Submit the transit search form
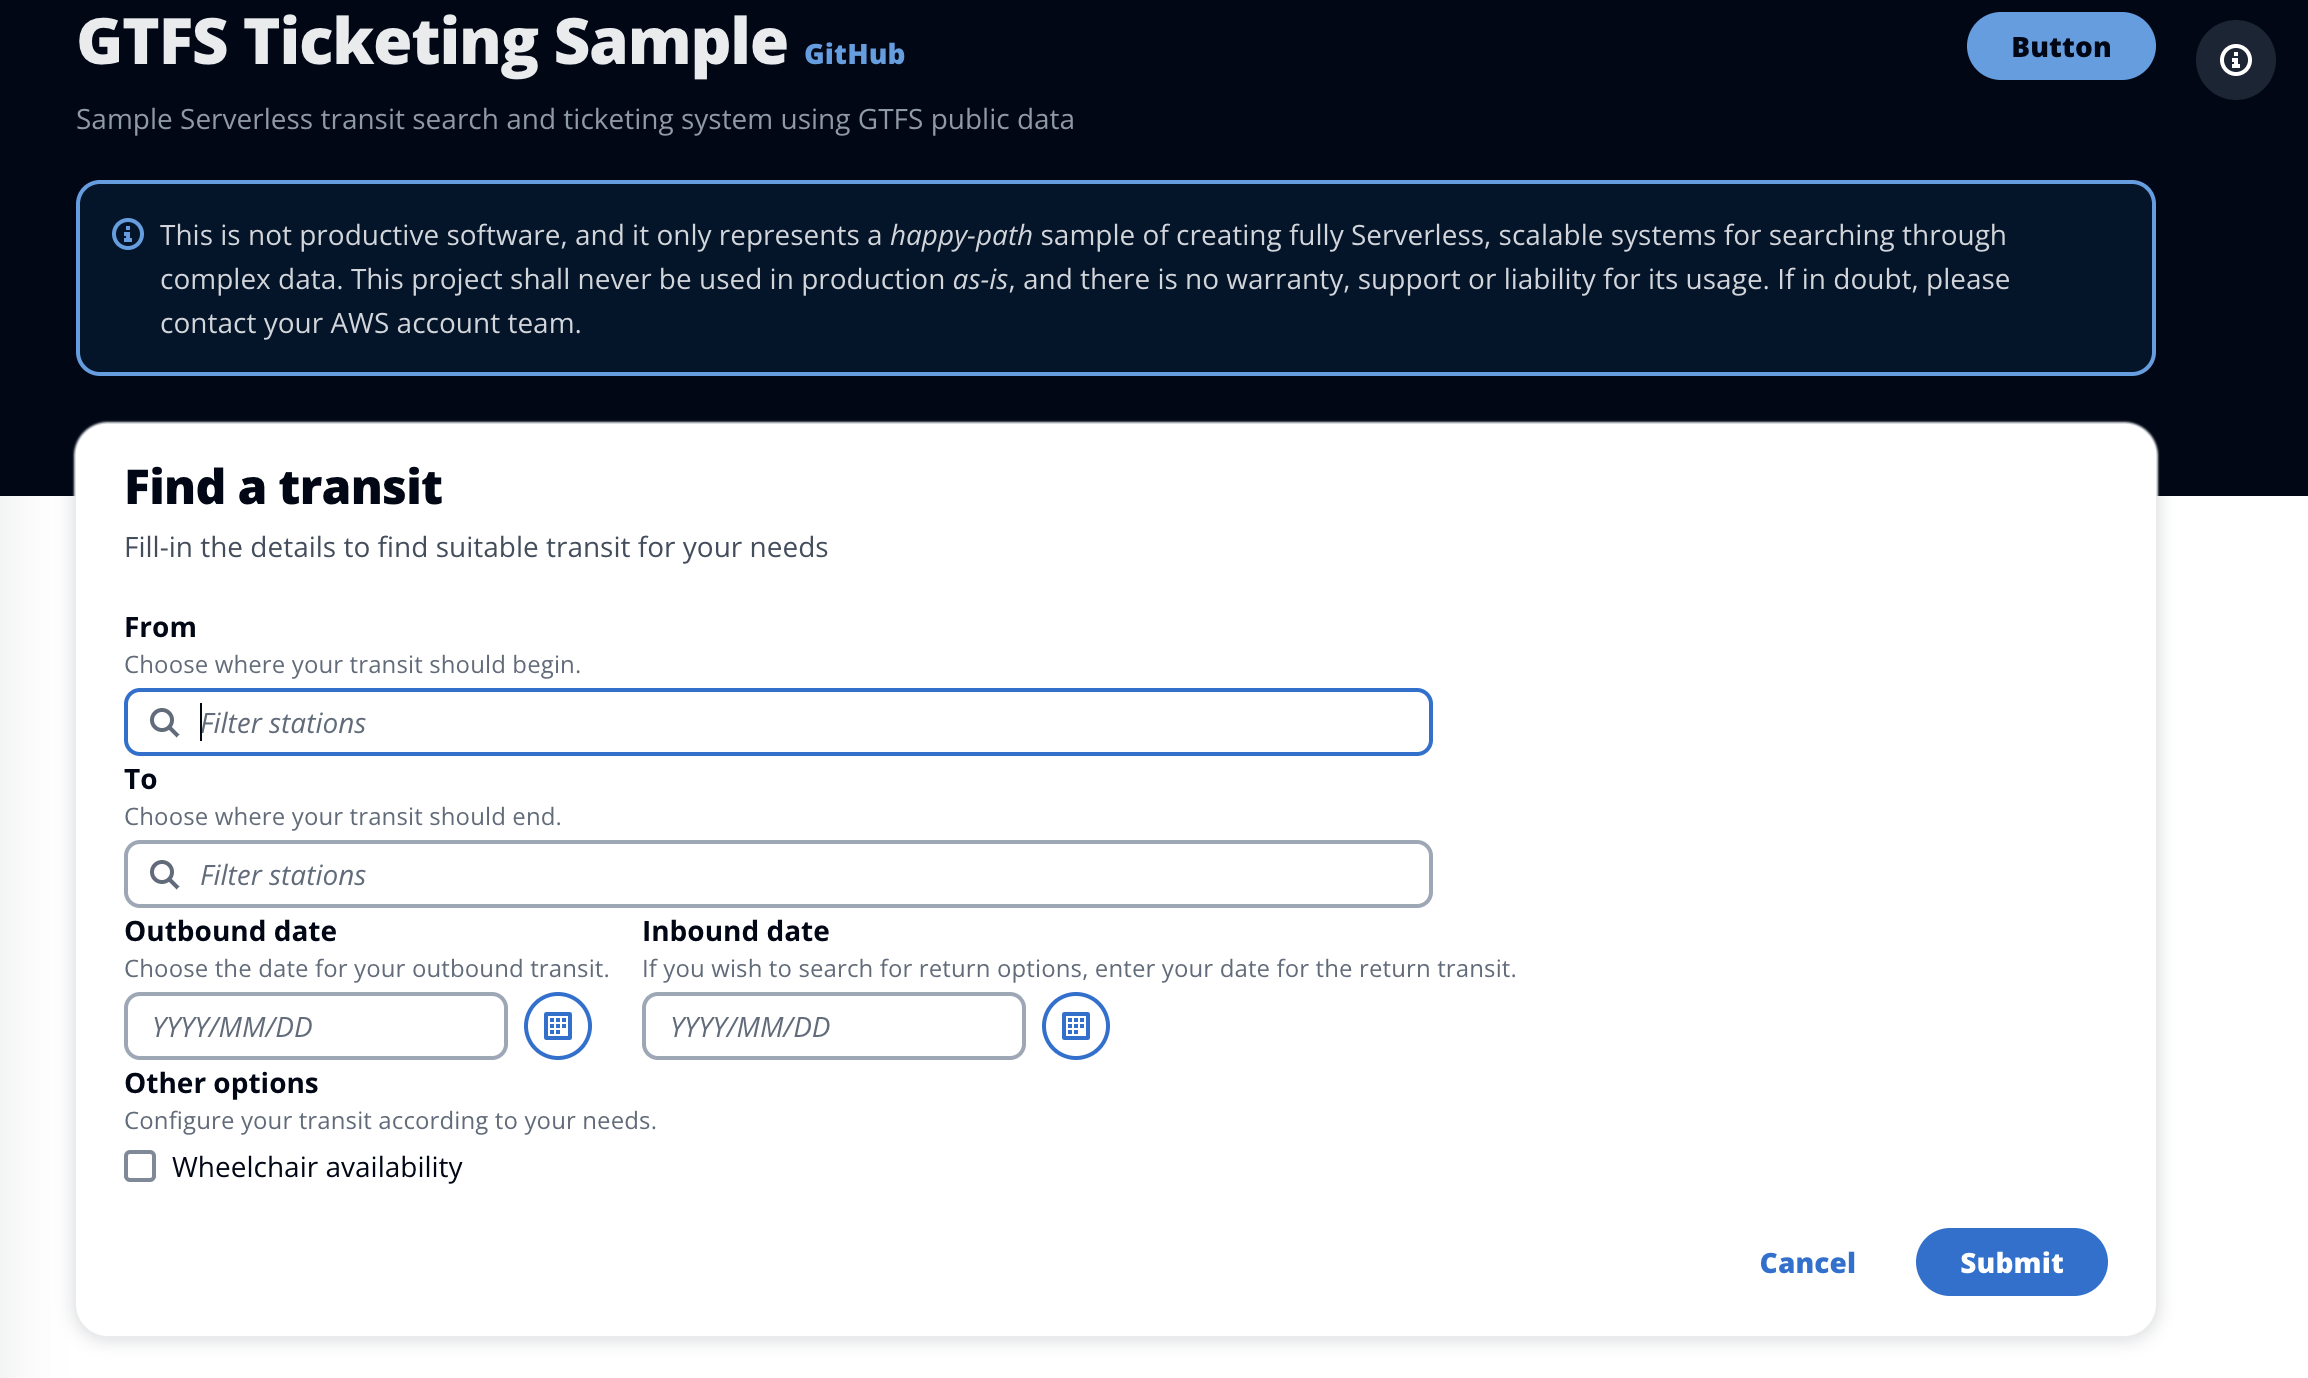Screen dimensions: 2308x1378 click(x=2012, y=1262)
